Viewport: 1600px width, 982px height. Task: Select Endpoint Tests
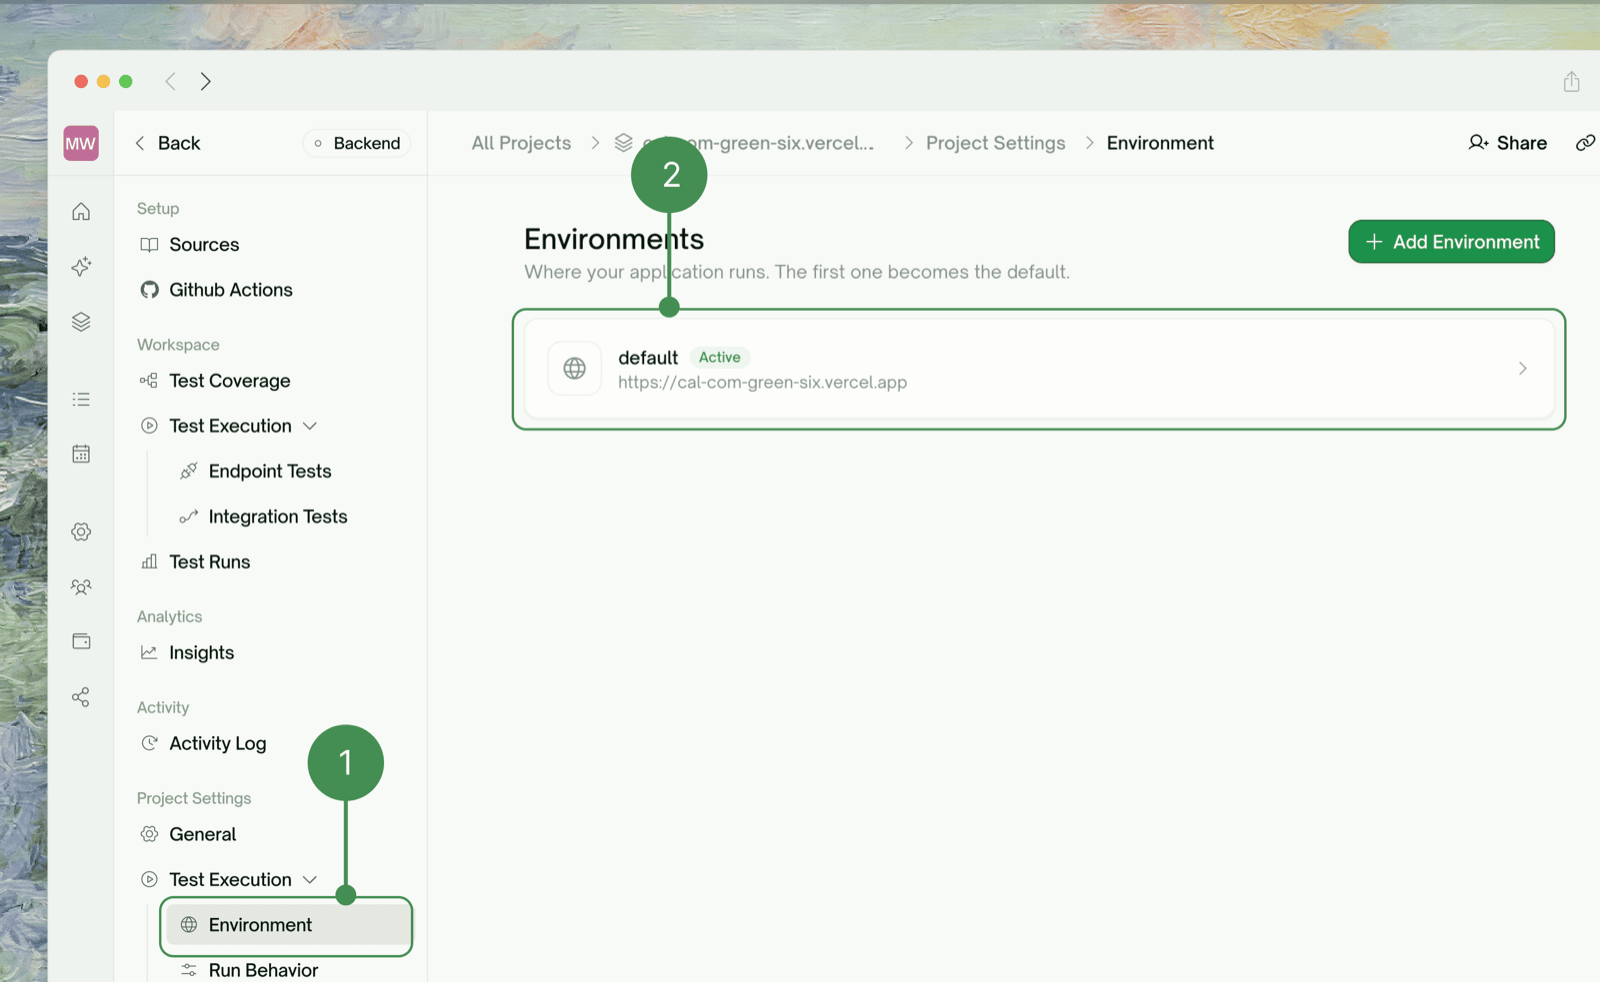[x=270, y=471]
